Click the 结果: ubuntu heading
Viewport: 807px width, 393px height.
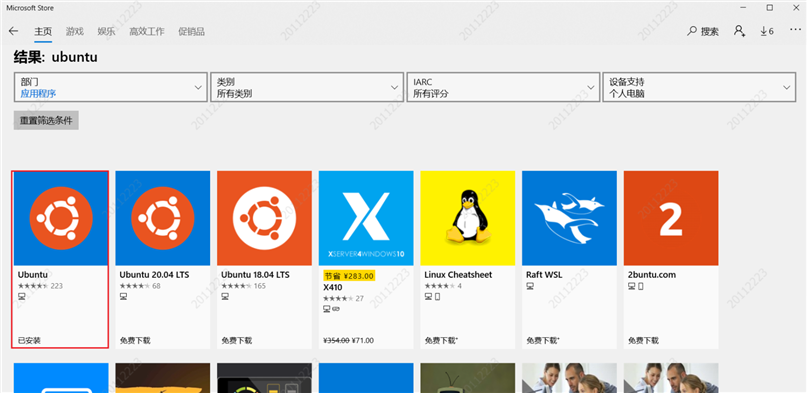pos(56,58)
